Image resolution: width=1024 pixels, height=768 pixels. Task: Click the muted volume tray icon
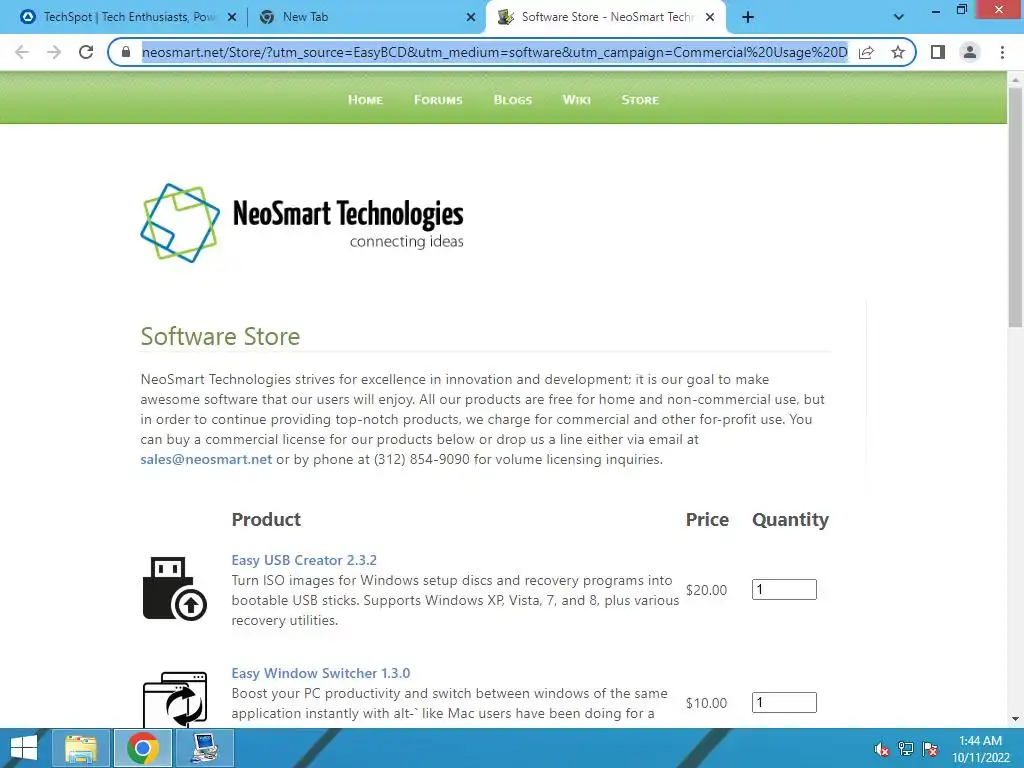pos(882,749)
